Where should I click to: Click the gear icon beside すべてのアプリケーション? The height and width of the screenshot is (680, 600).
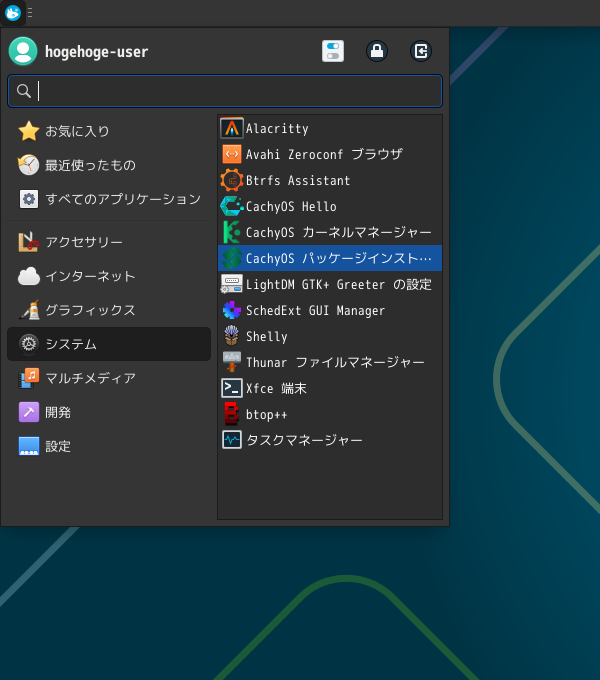tap(29, 199)
